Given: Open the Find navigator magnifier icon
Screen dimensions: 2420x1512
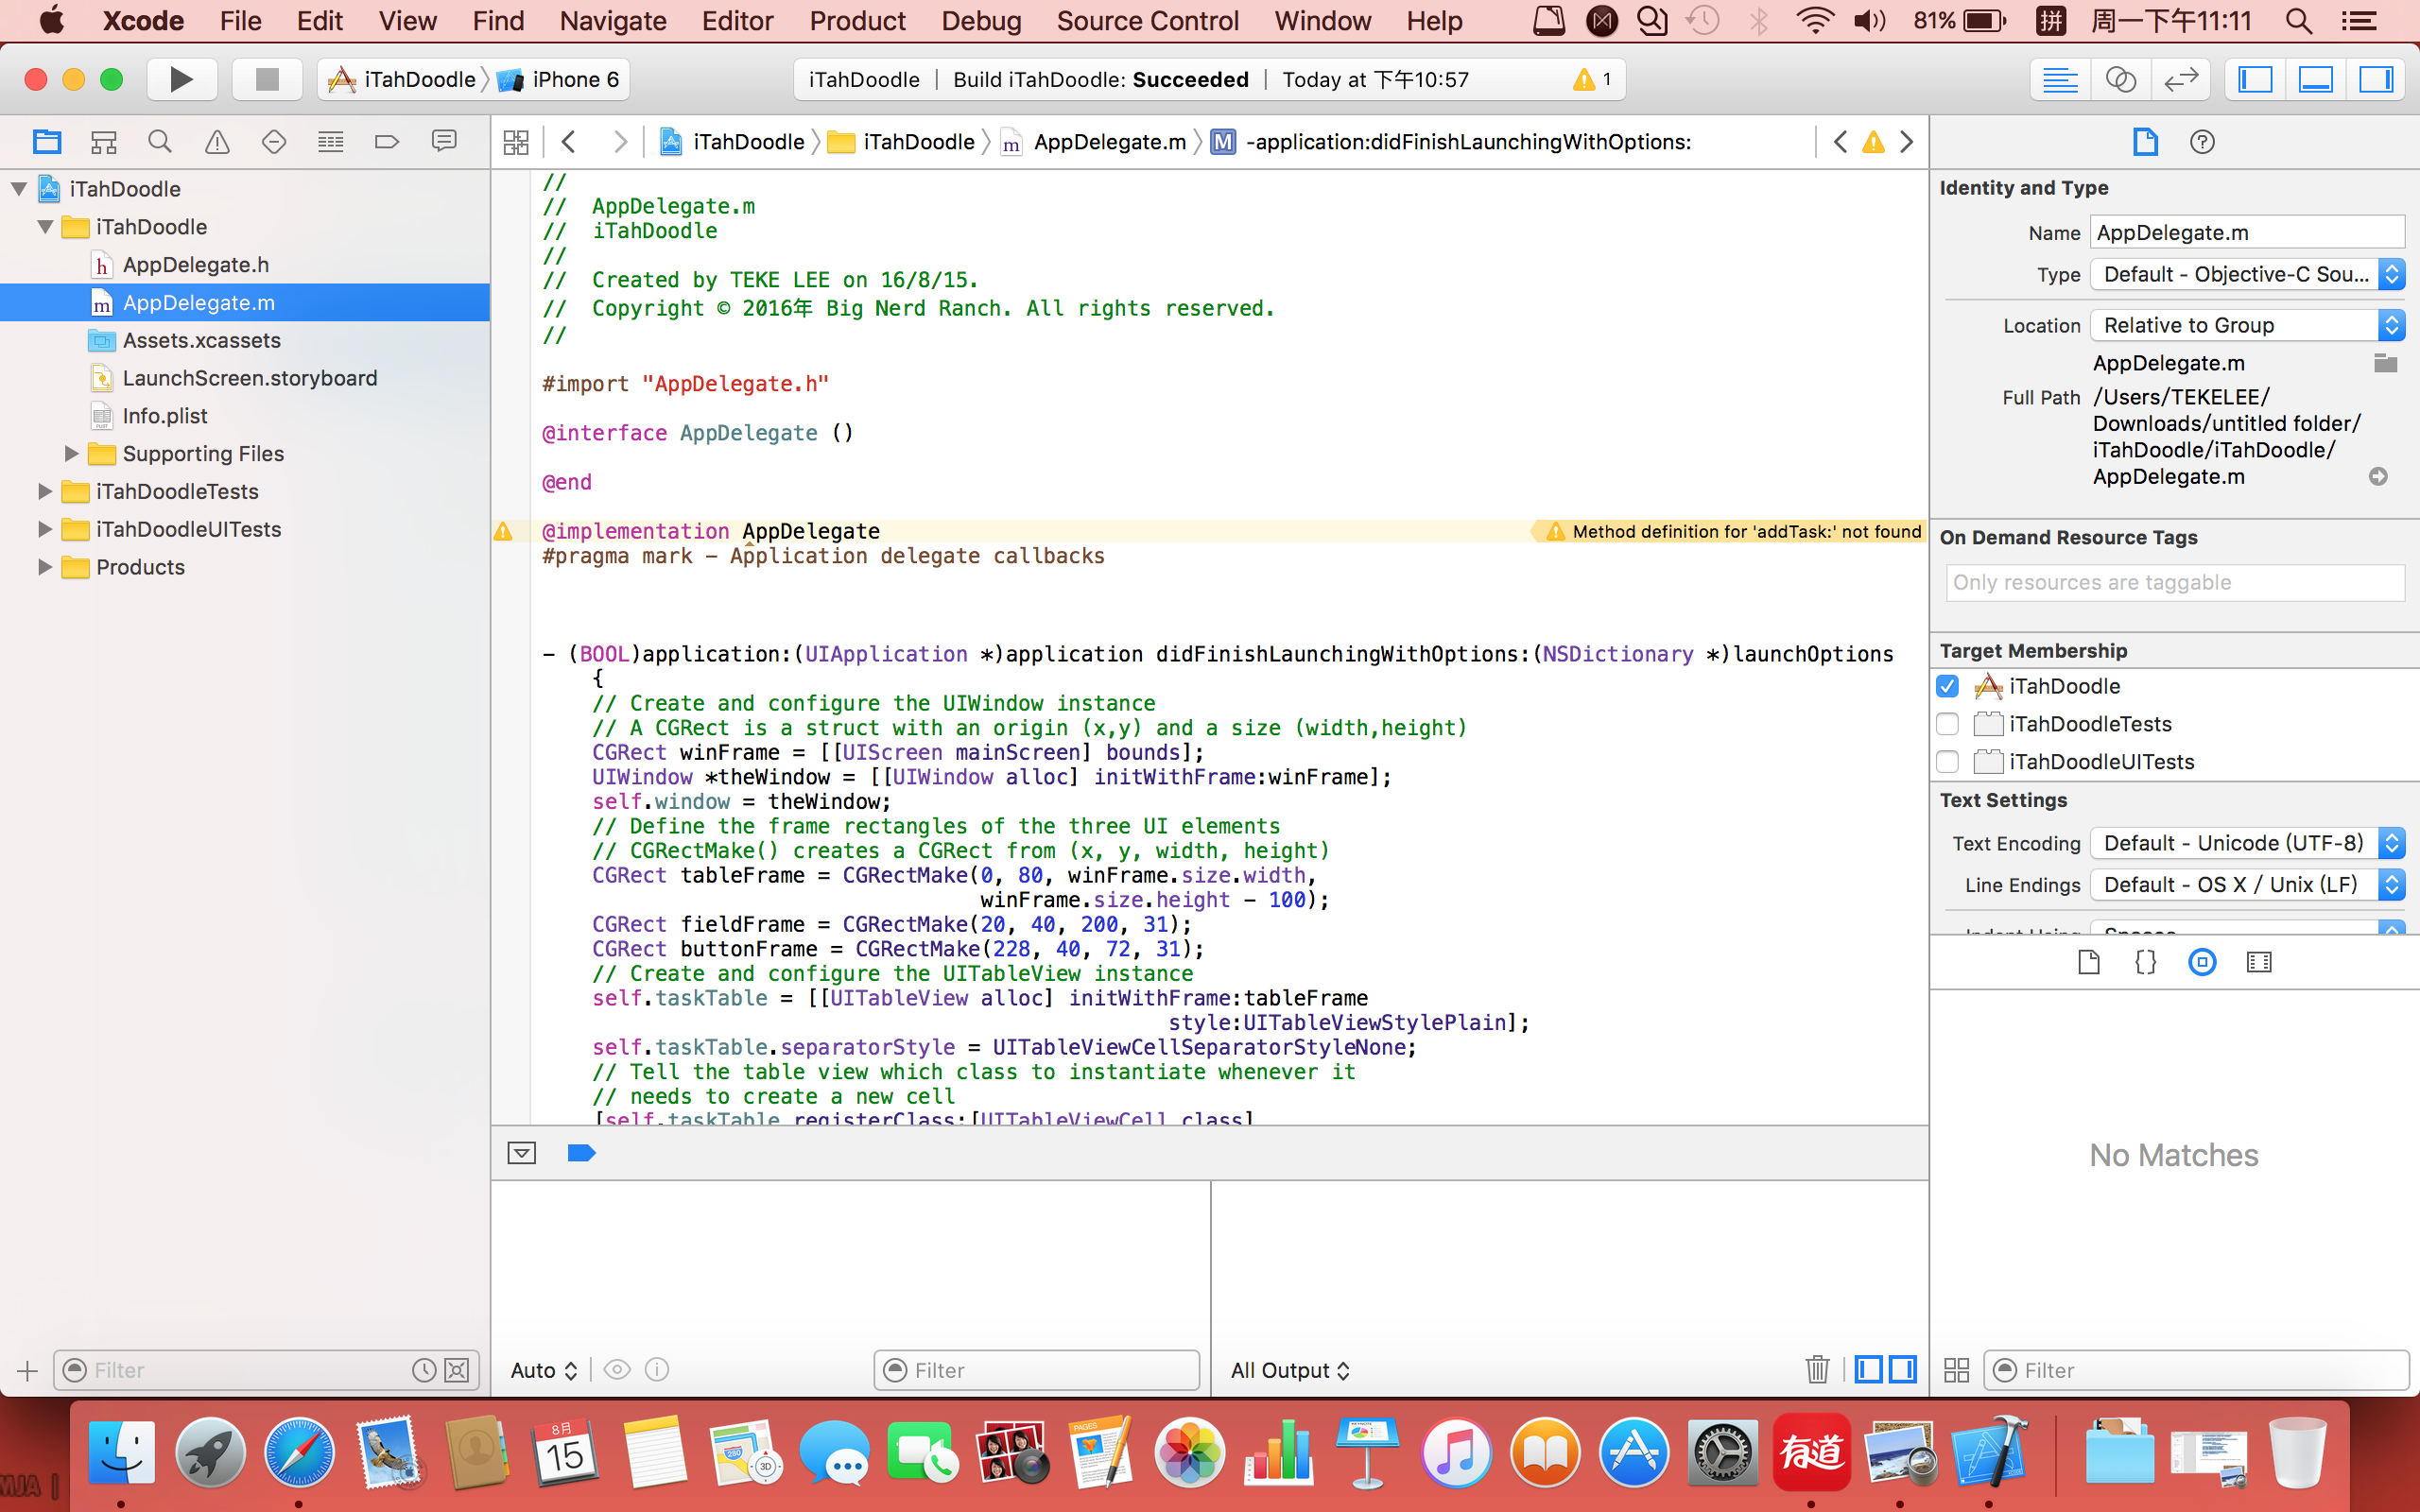Looking at the screenshot, I should (x=160, y=142).
